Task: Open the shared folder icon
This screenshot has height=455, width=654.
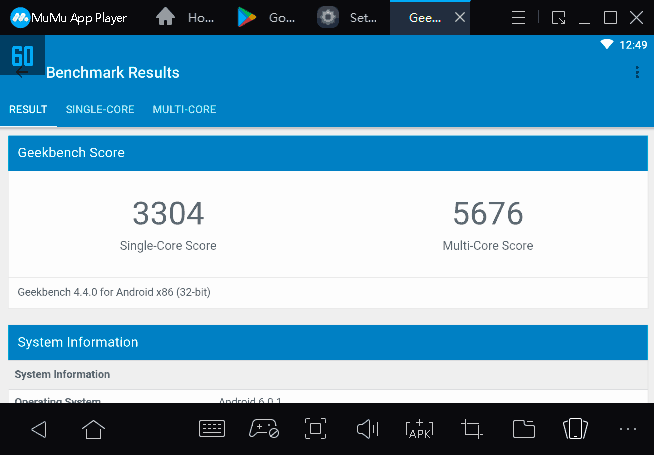Action: point(524,429)
